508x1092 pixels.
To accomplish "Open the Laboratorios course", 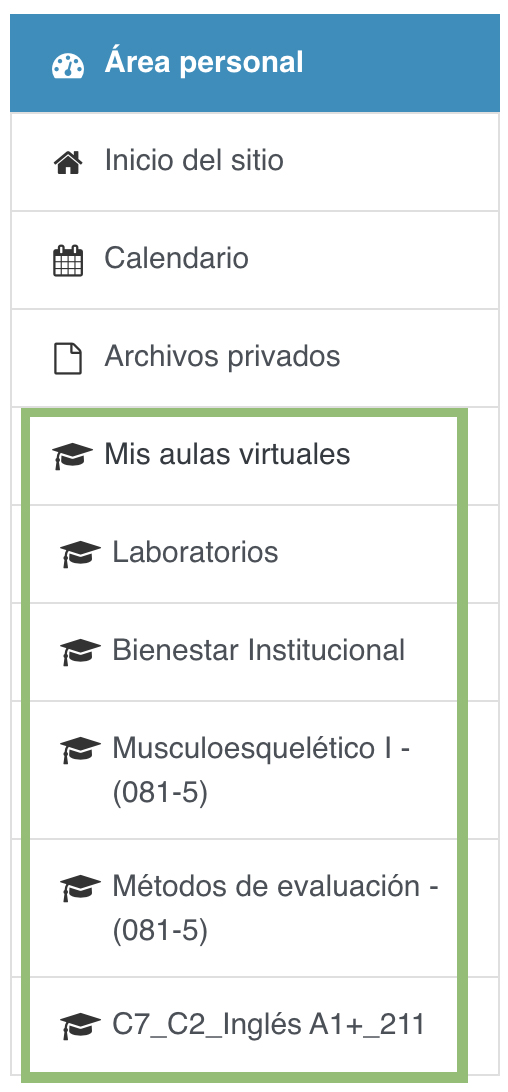I will [243, 554].
